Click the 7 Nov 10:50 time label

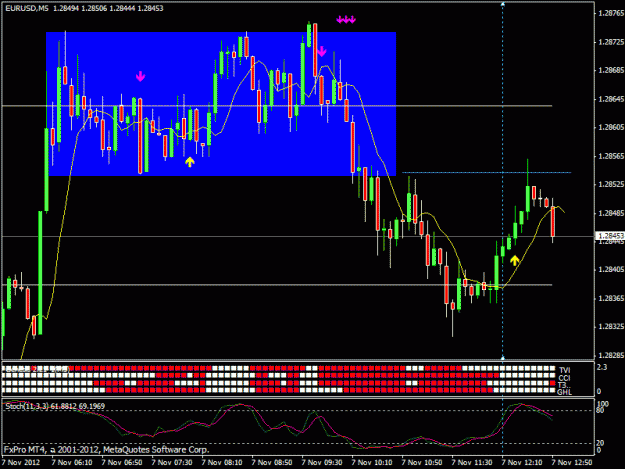pos(422,462)
